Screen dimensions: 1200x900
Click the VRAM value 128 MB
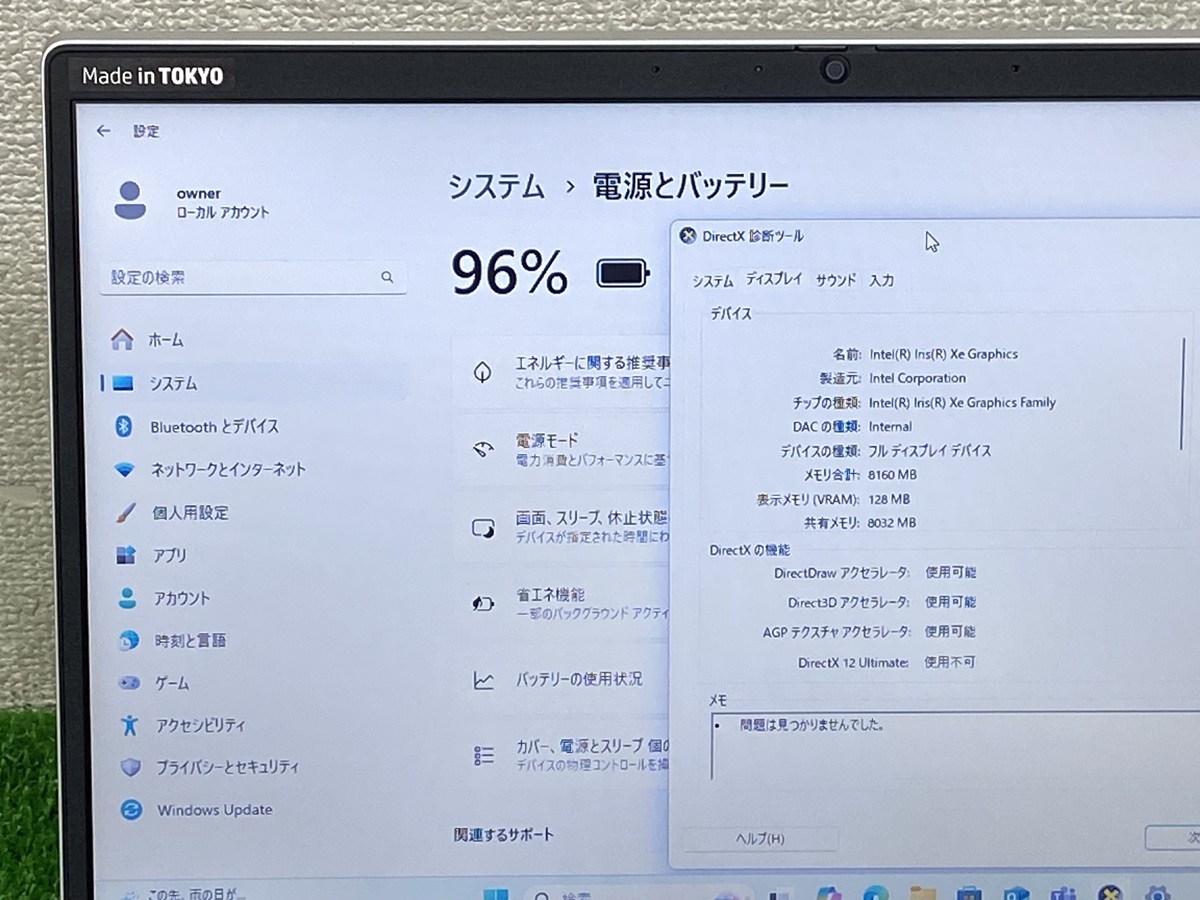[890, 499]
